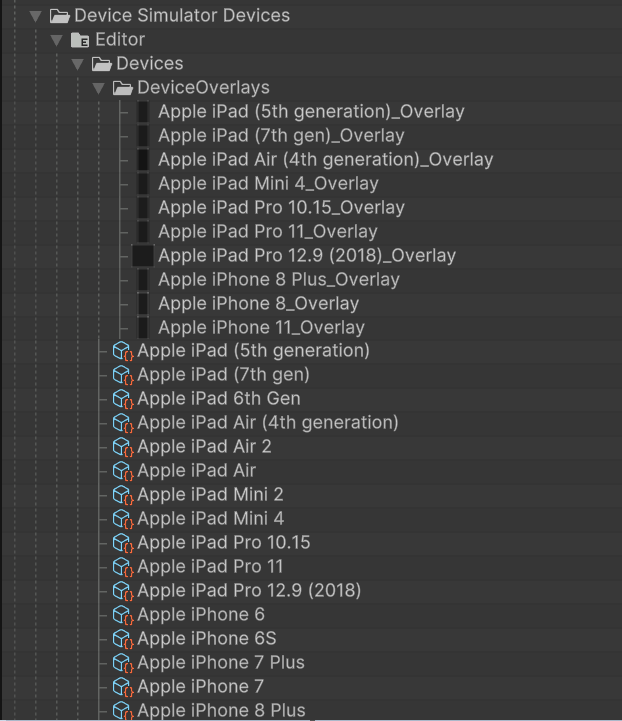Select the Apple iPad 6th Gen label
The height and width of the screenshot is (721, 622).
219,399
